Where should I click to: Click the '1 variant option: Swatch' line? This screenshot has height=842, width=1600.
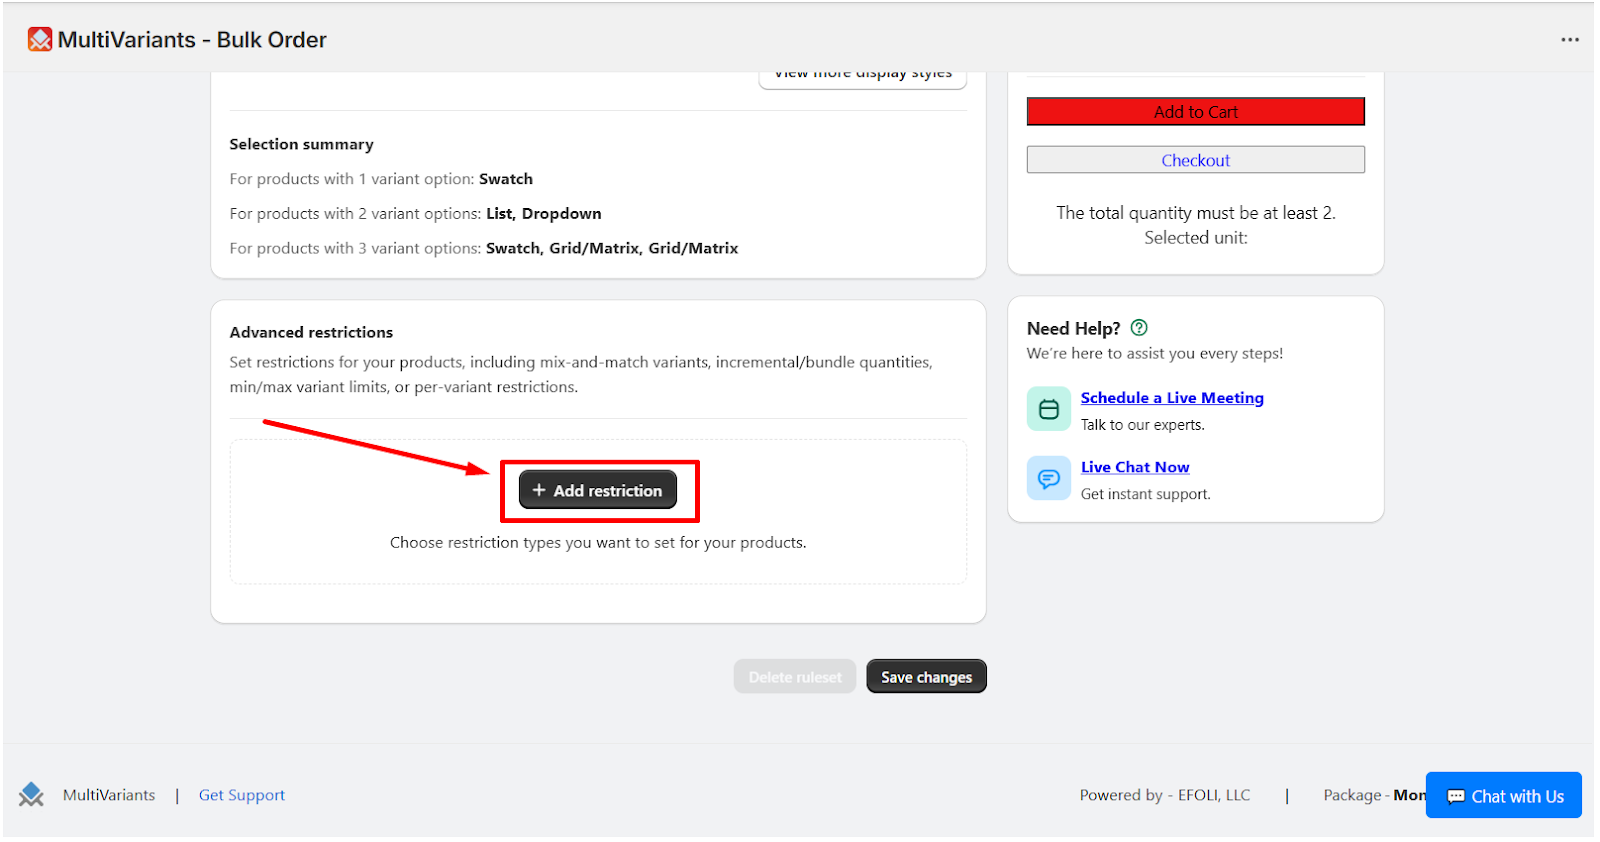pos(381,179)
